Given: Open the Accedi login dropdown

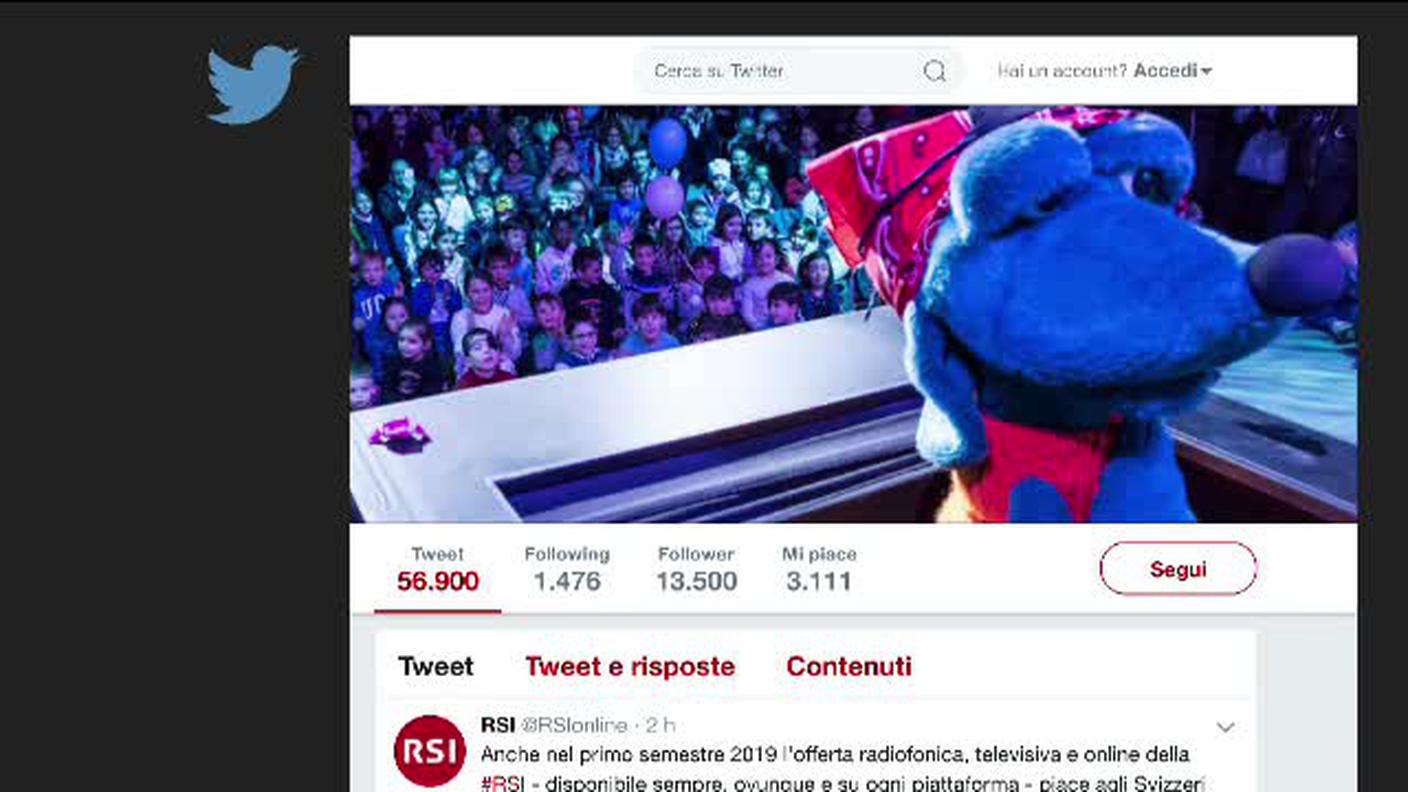Looking at the screenshot, I should tap(1173, 71).
